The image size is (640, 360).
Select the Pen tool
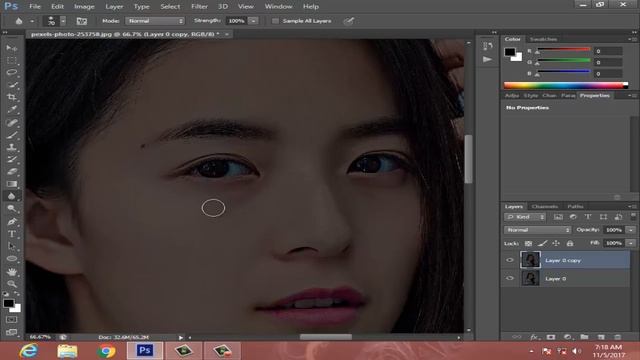point(11,222)
